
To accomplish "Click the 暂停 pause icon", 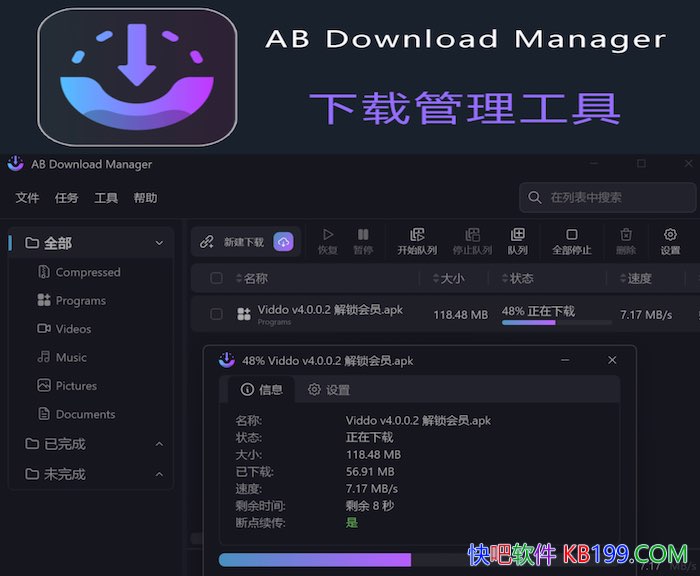I will (x=363, y=234).
